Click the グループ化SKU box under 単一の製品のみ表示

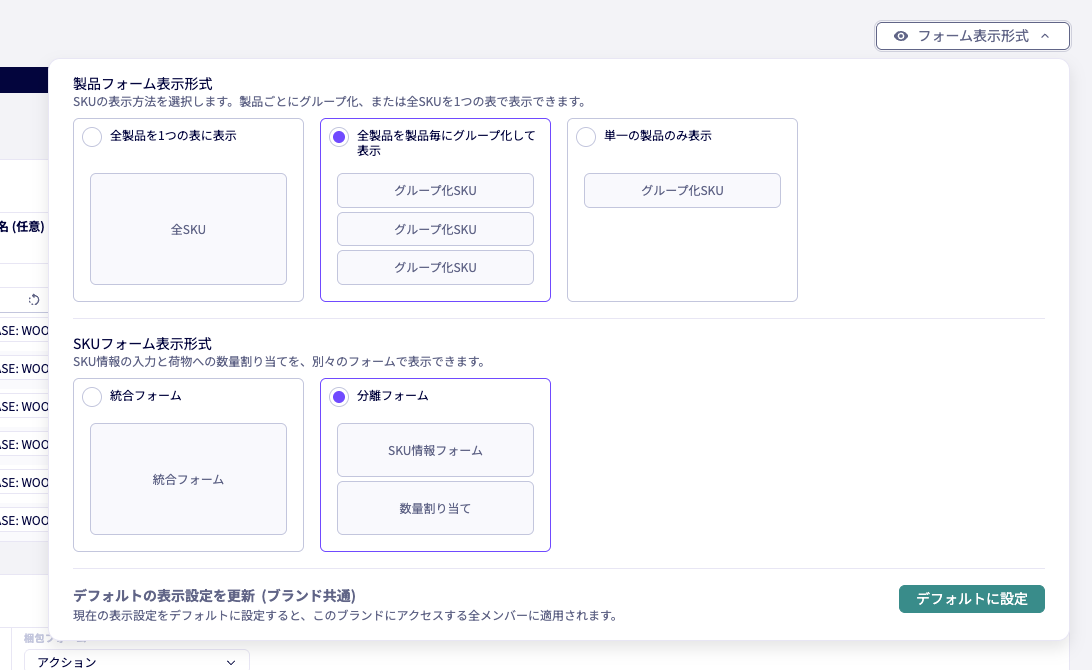(682, 190)
